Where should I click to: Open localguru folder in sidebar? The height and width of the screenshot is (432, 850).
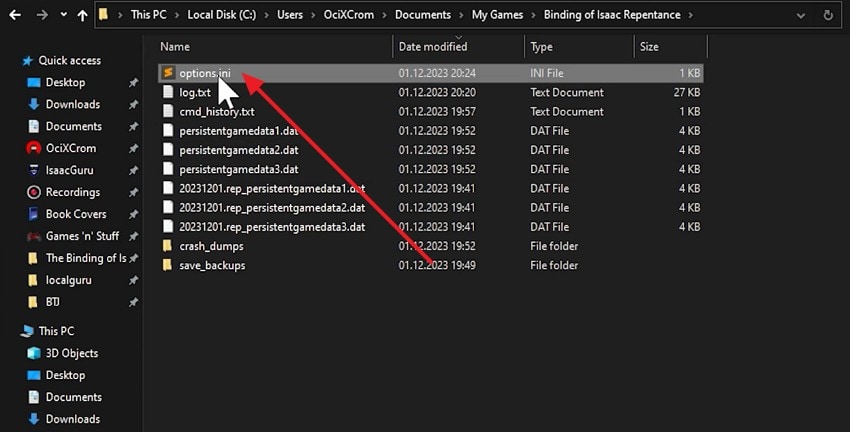(x=68, y=280)
